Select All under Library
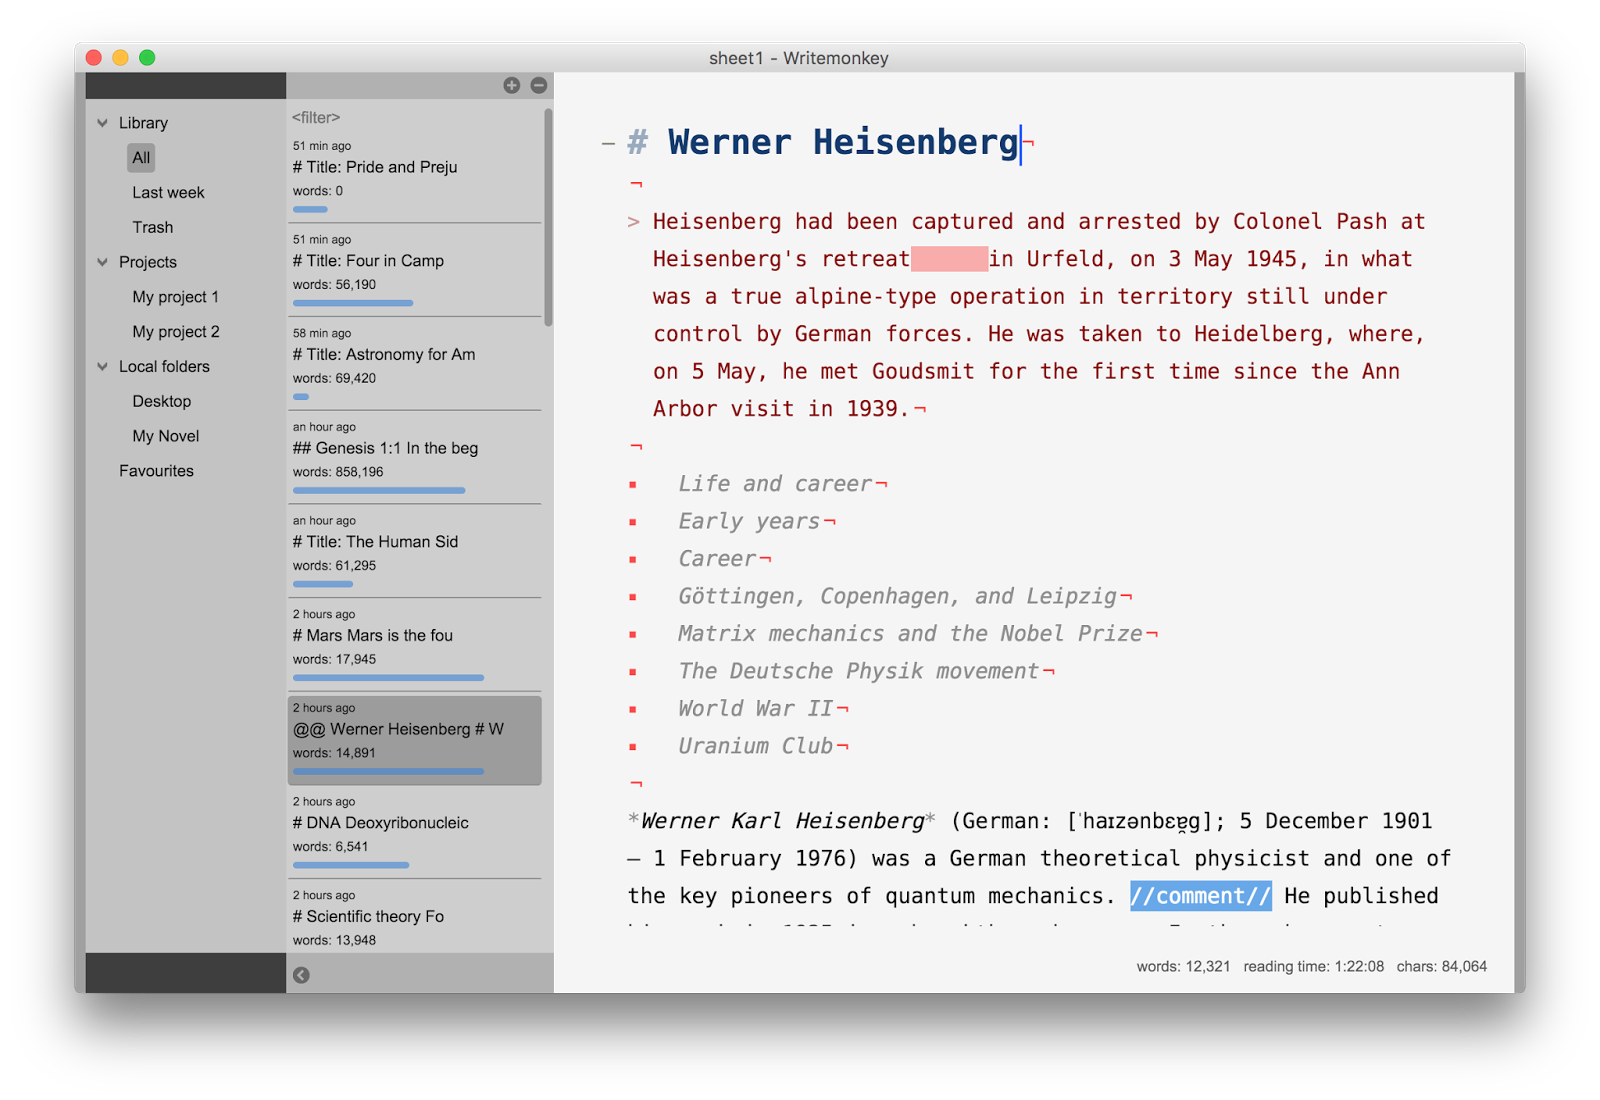The height and width of the screenshot is (1100, 1600). point(141,158)
